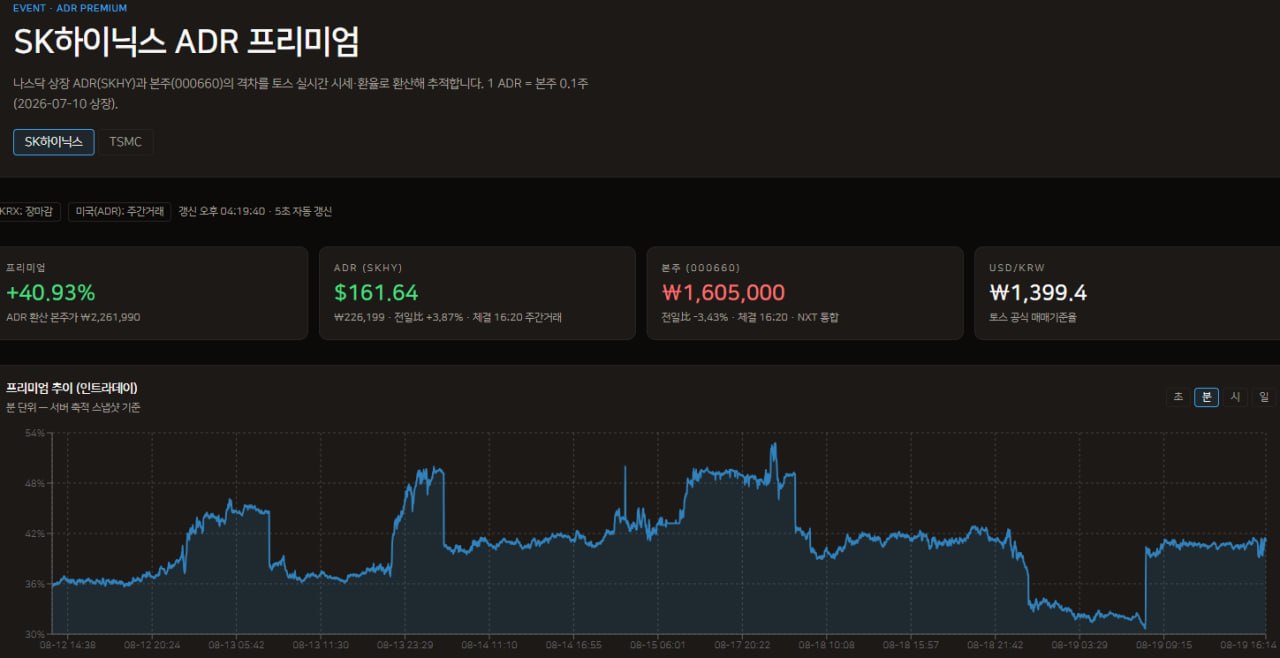The width and height of the screenshot is (1280, 658).
Task: Click the 프리미엄 추이 (인트라데이) chart title
Action: (72, 388)
